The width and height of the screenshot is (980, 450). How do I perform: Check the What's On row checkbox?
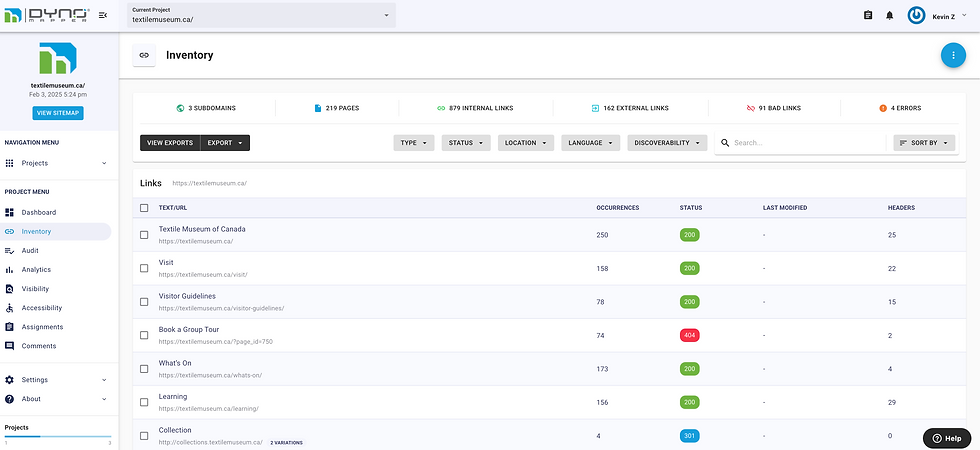click(x=144, y=369)
